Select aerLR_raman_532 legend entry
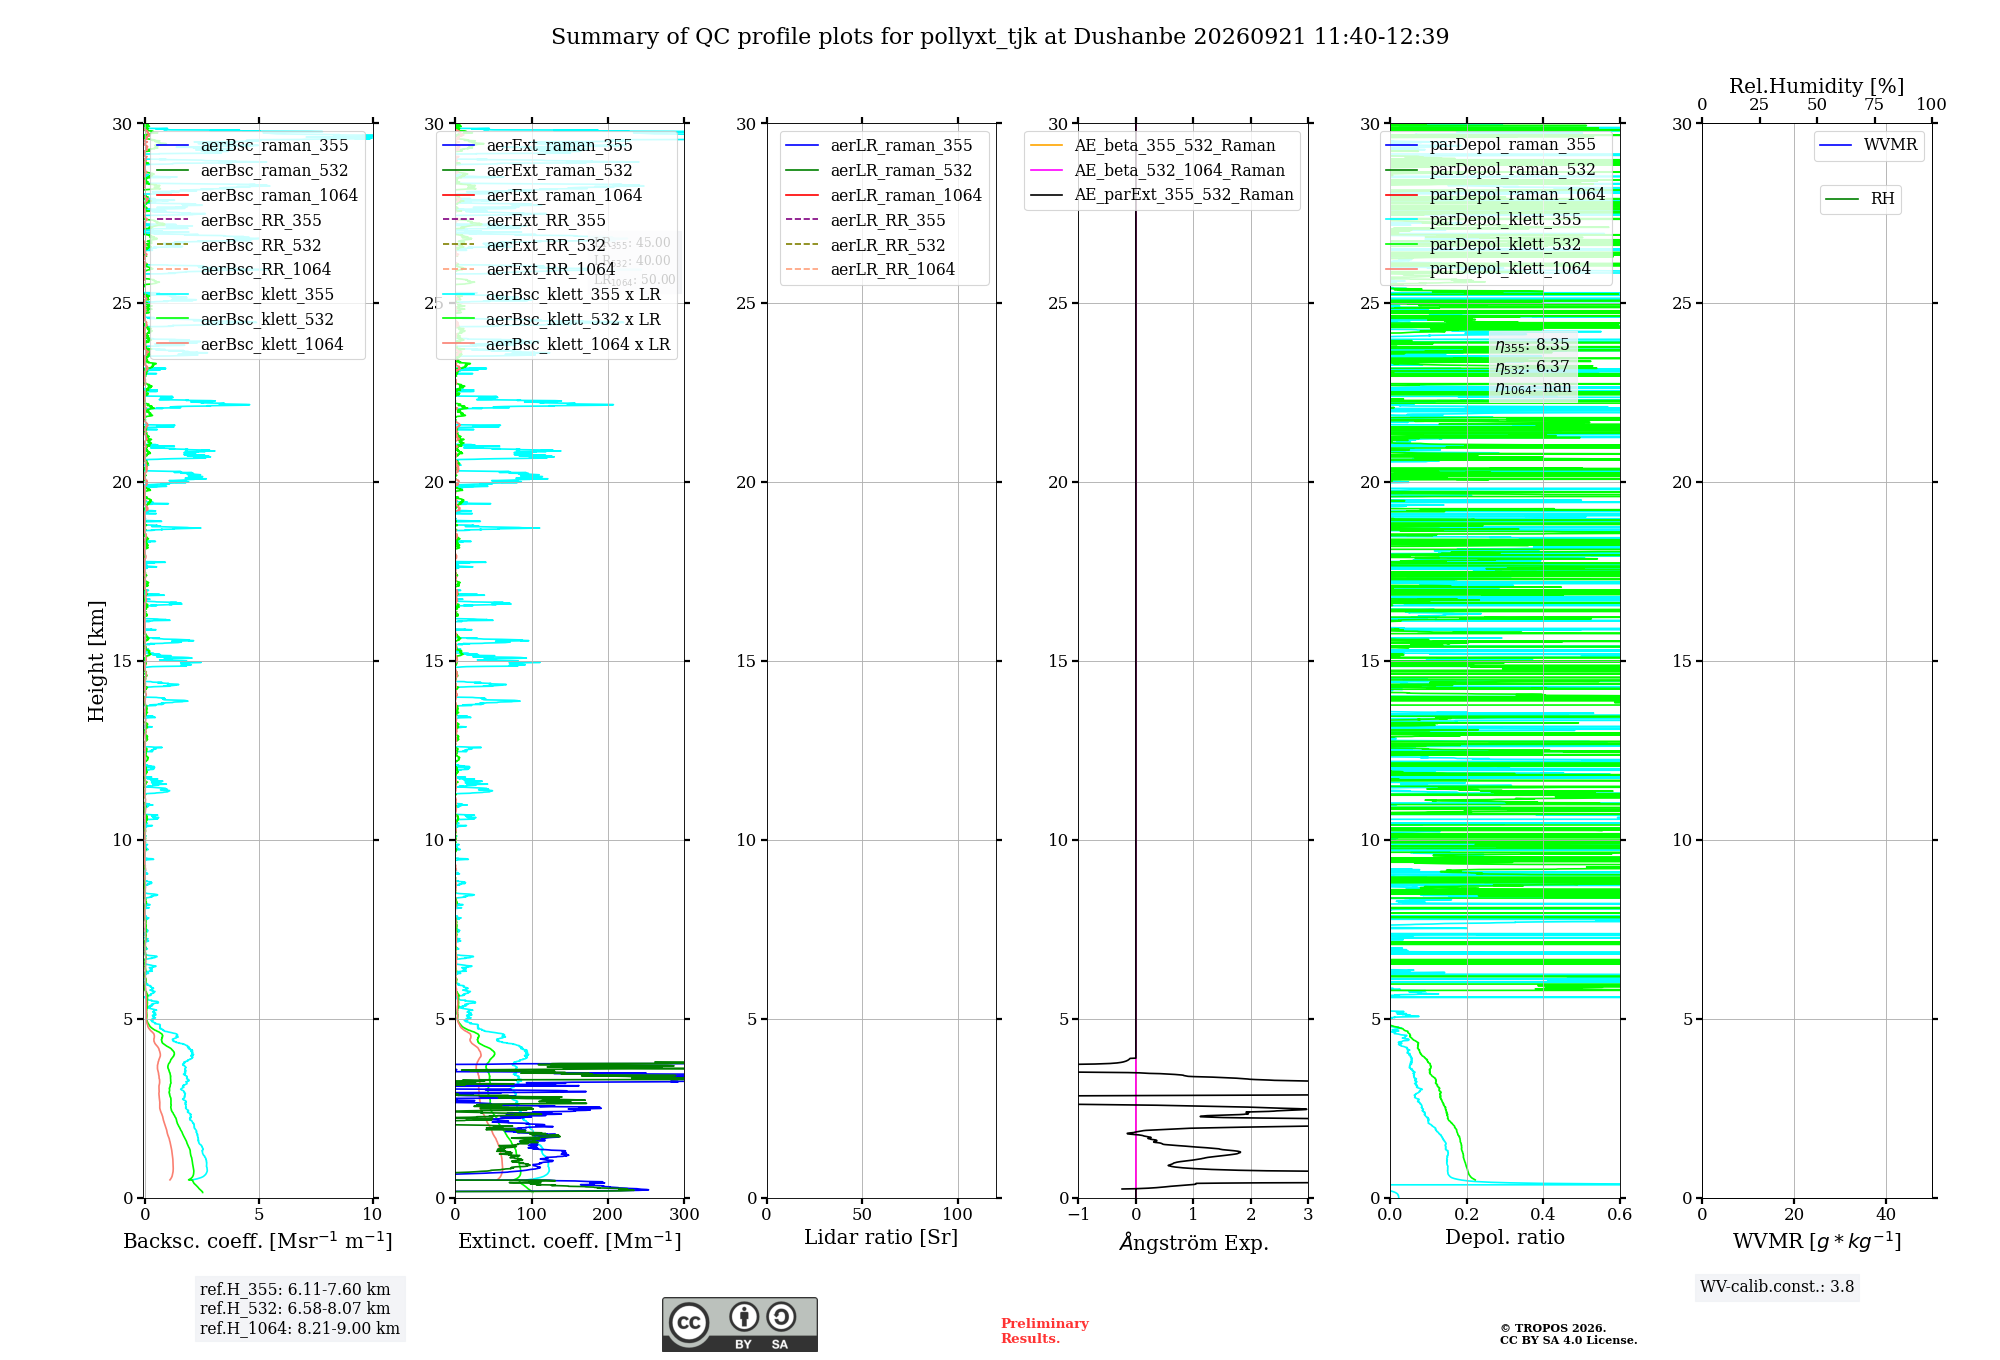The height and width of the screenshot is (1360, 2000). [x=880, y=171]
